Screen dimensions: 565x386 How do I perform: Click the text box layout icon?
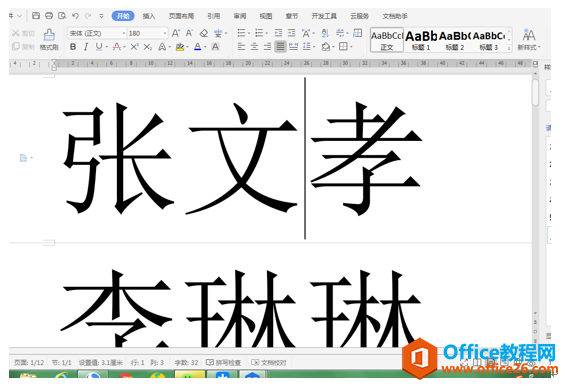pyautogui.click(x=357, y=34)
